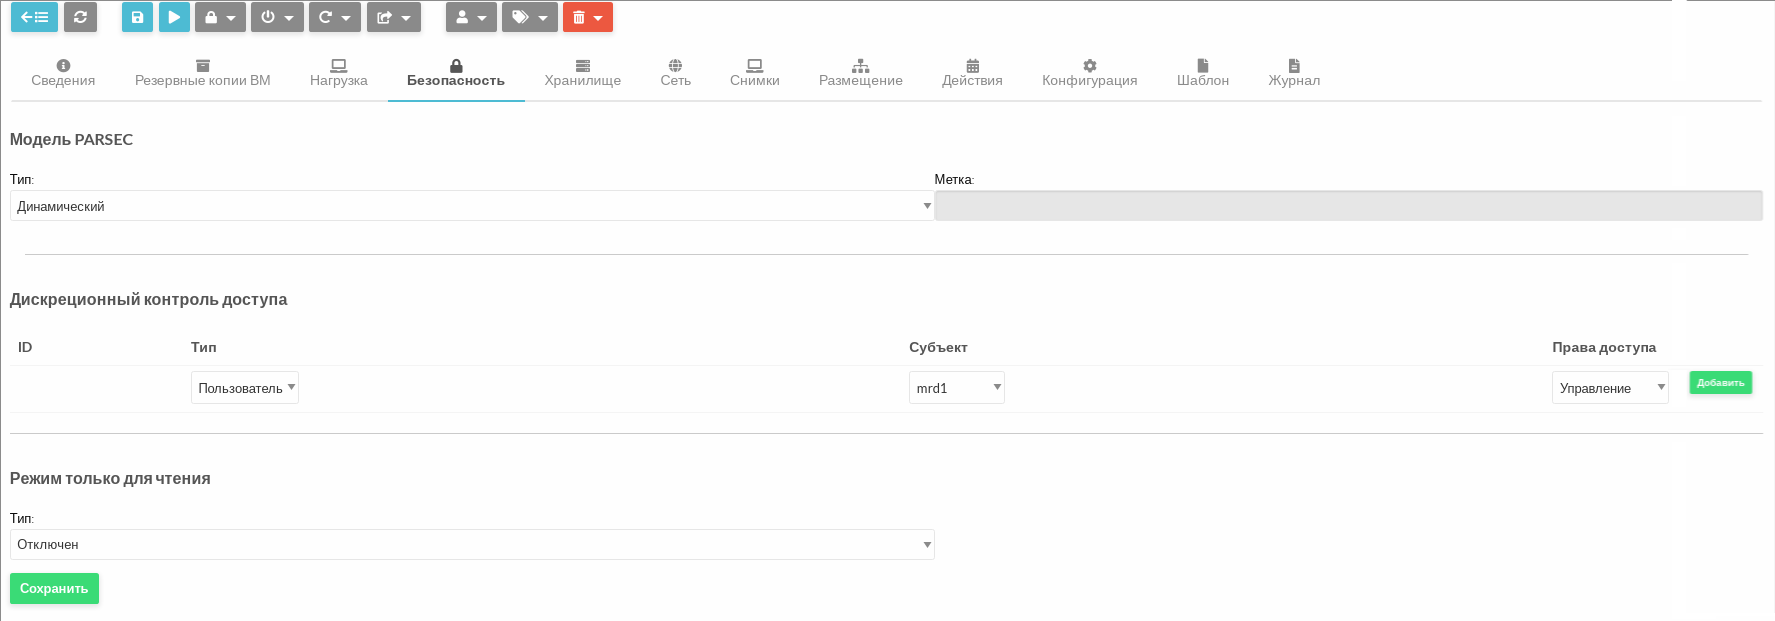Open the red trash delete menu

click(587, 17)
